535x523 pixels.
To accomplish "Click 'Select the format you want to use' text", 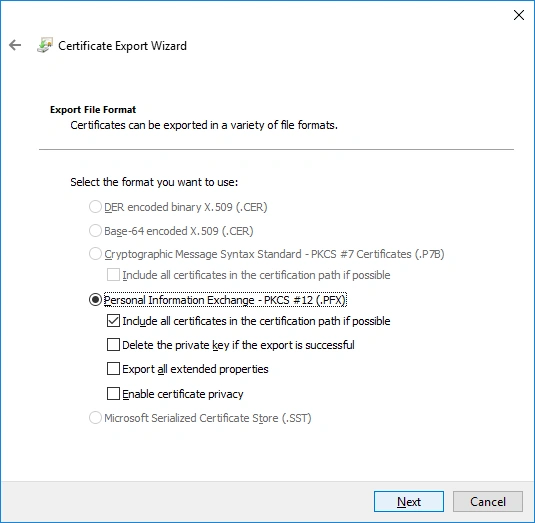I will pos(154,182).
